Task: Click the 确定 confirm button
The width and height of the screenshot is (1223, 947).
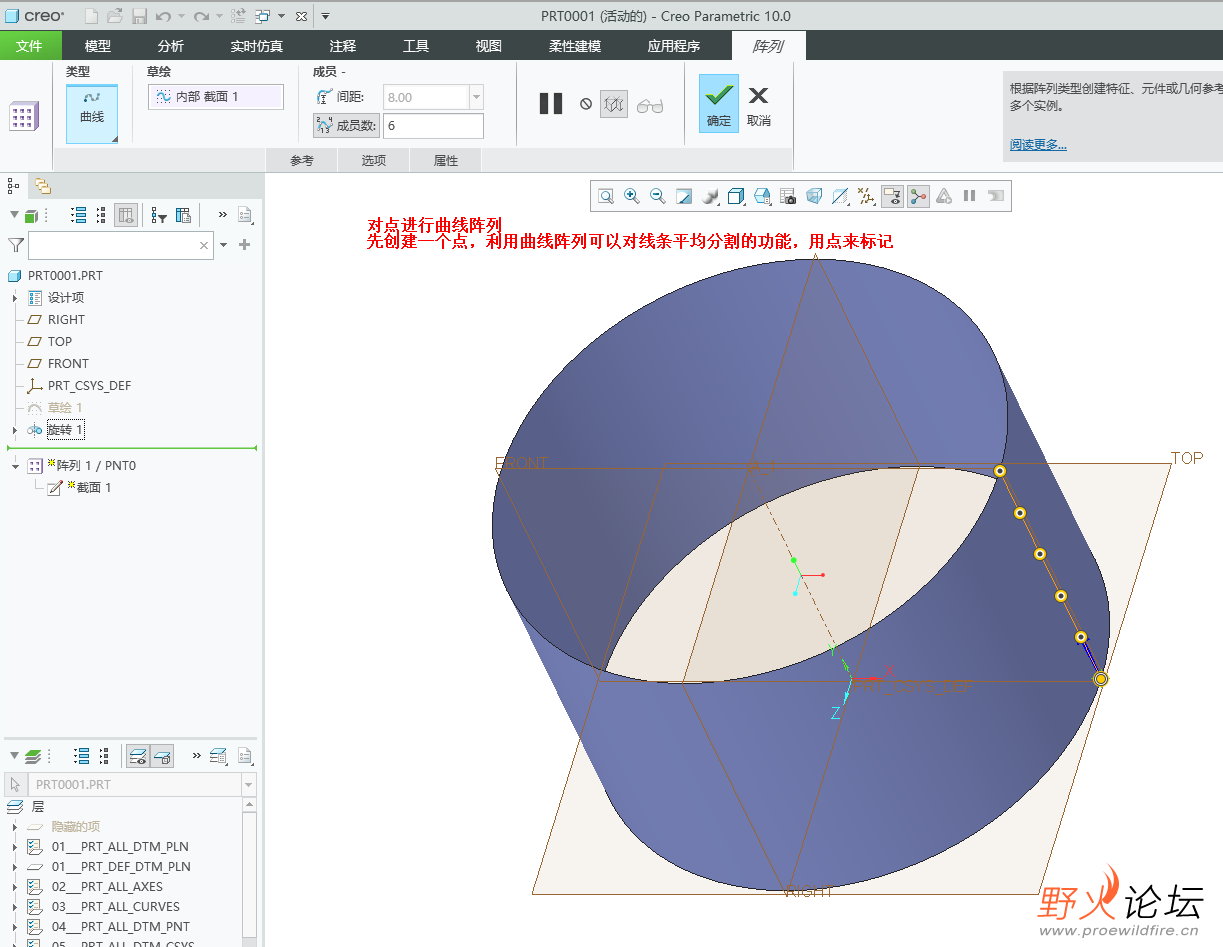Action: [x=719, y=104]
